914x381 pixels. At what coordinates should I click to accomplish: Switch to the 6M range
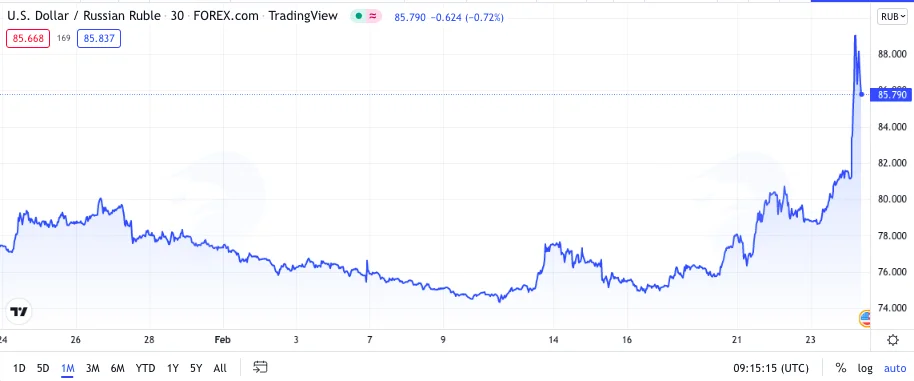point(118,368)
